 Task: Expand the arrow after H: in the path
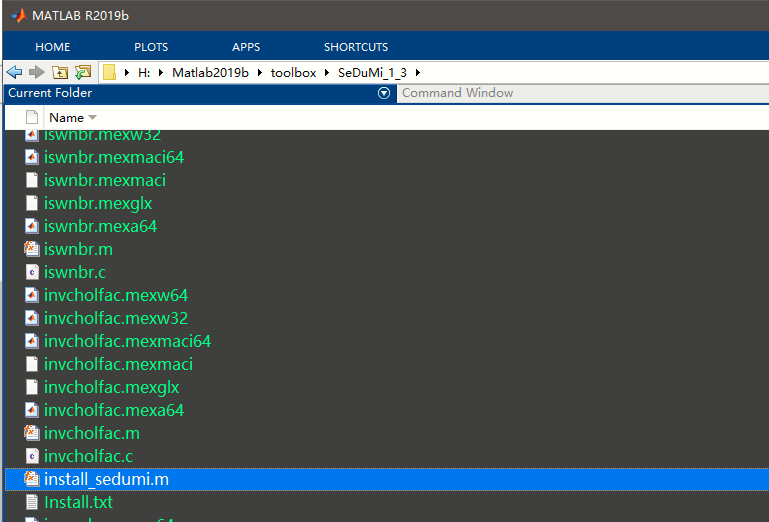161,73
